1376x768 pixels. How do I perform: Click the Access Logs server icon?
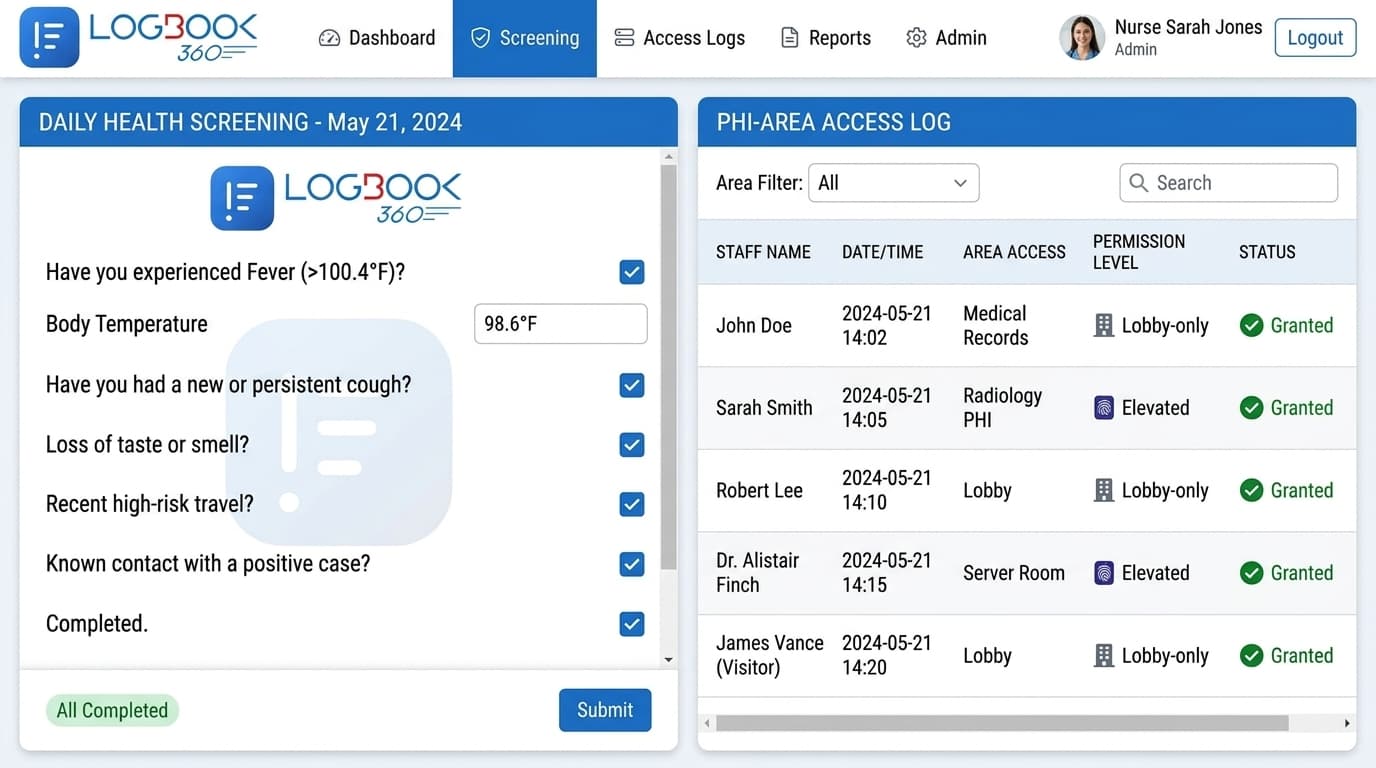pyautogui.click(x=624, y=38)
